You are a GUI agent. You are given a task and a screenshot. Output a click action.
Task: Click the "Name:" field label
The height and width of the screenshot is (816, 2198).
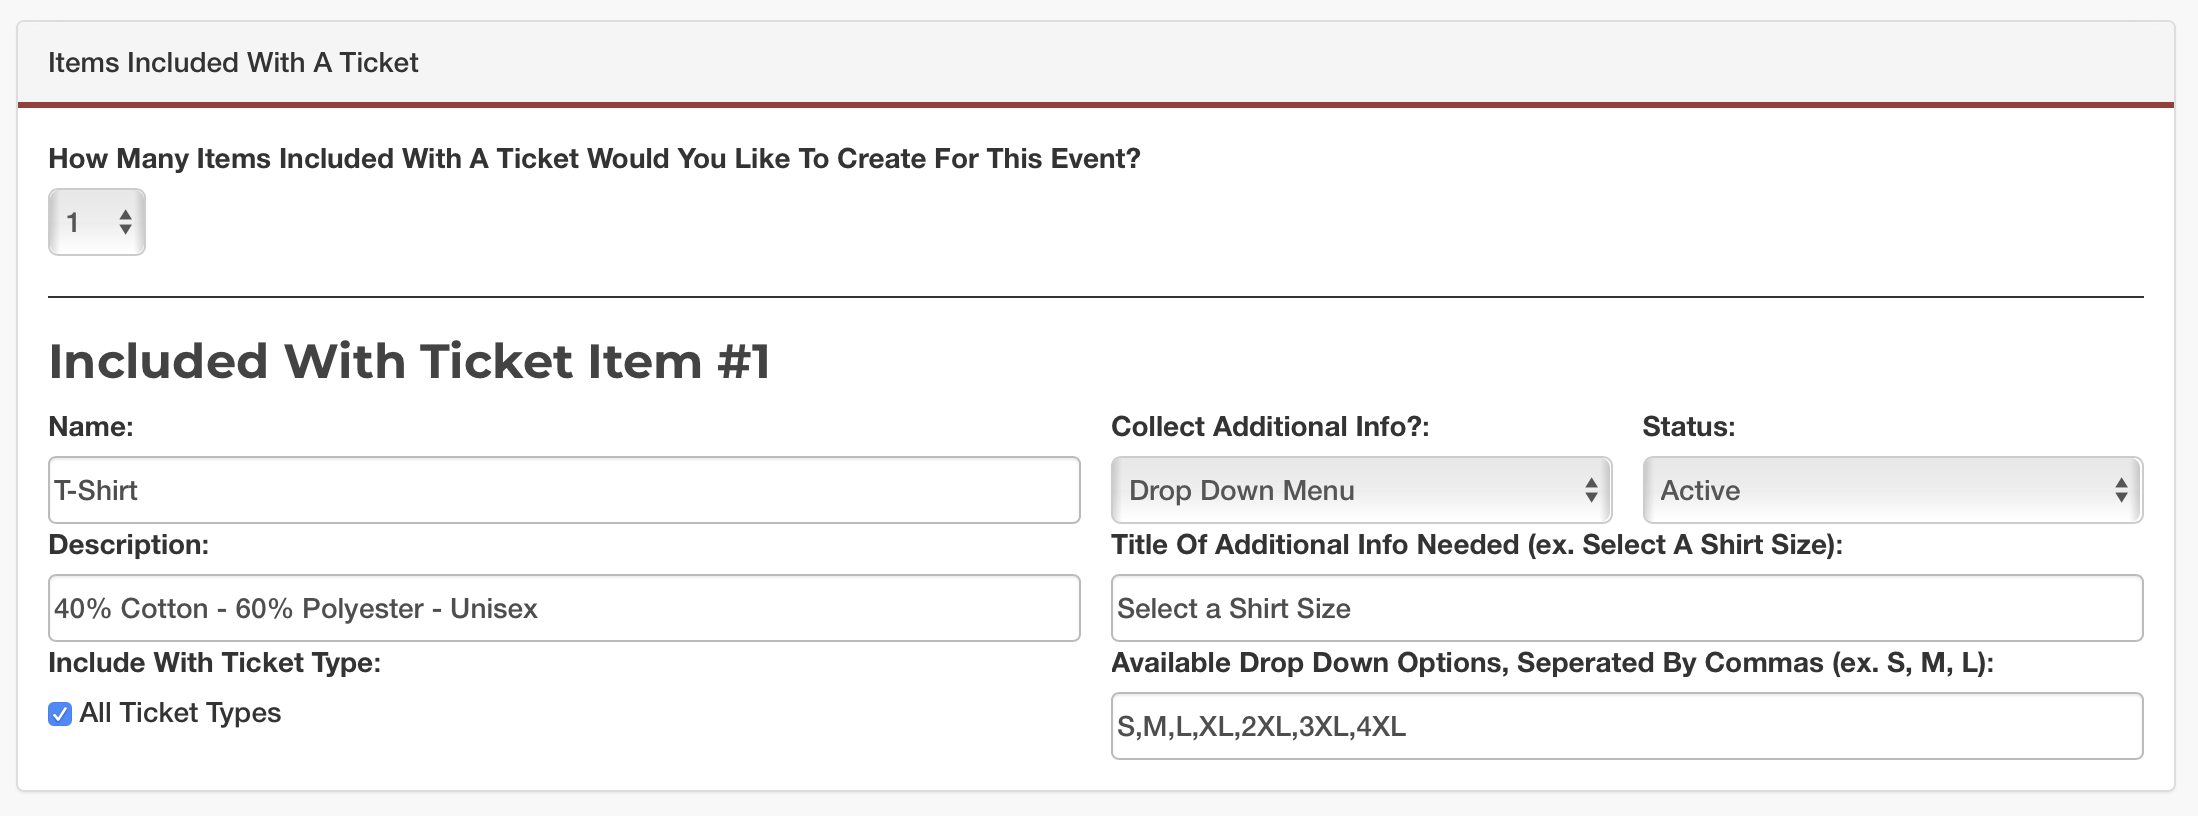(x=91, y=427)
